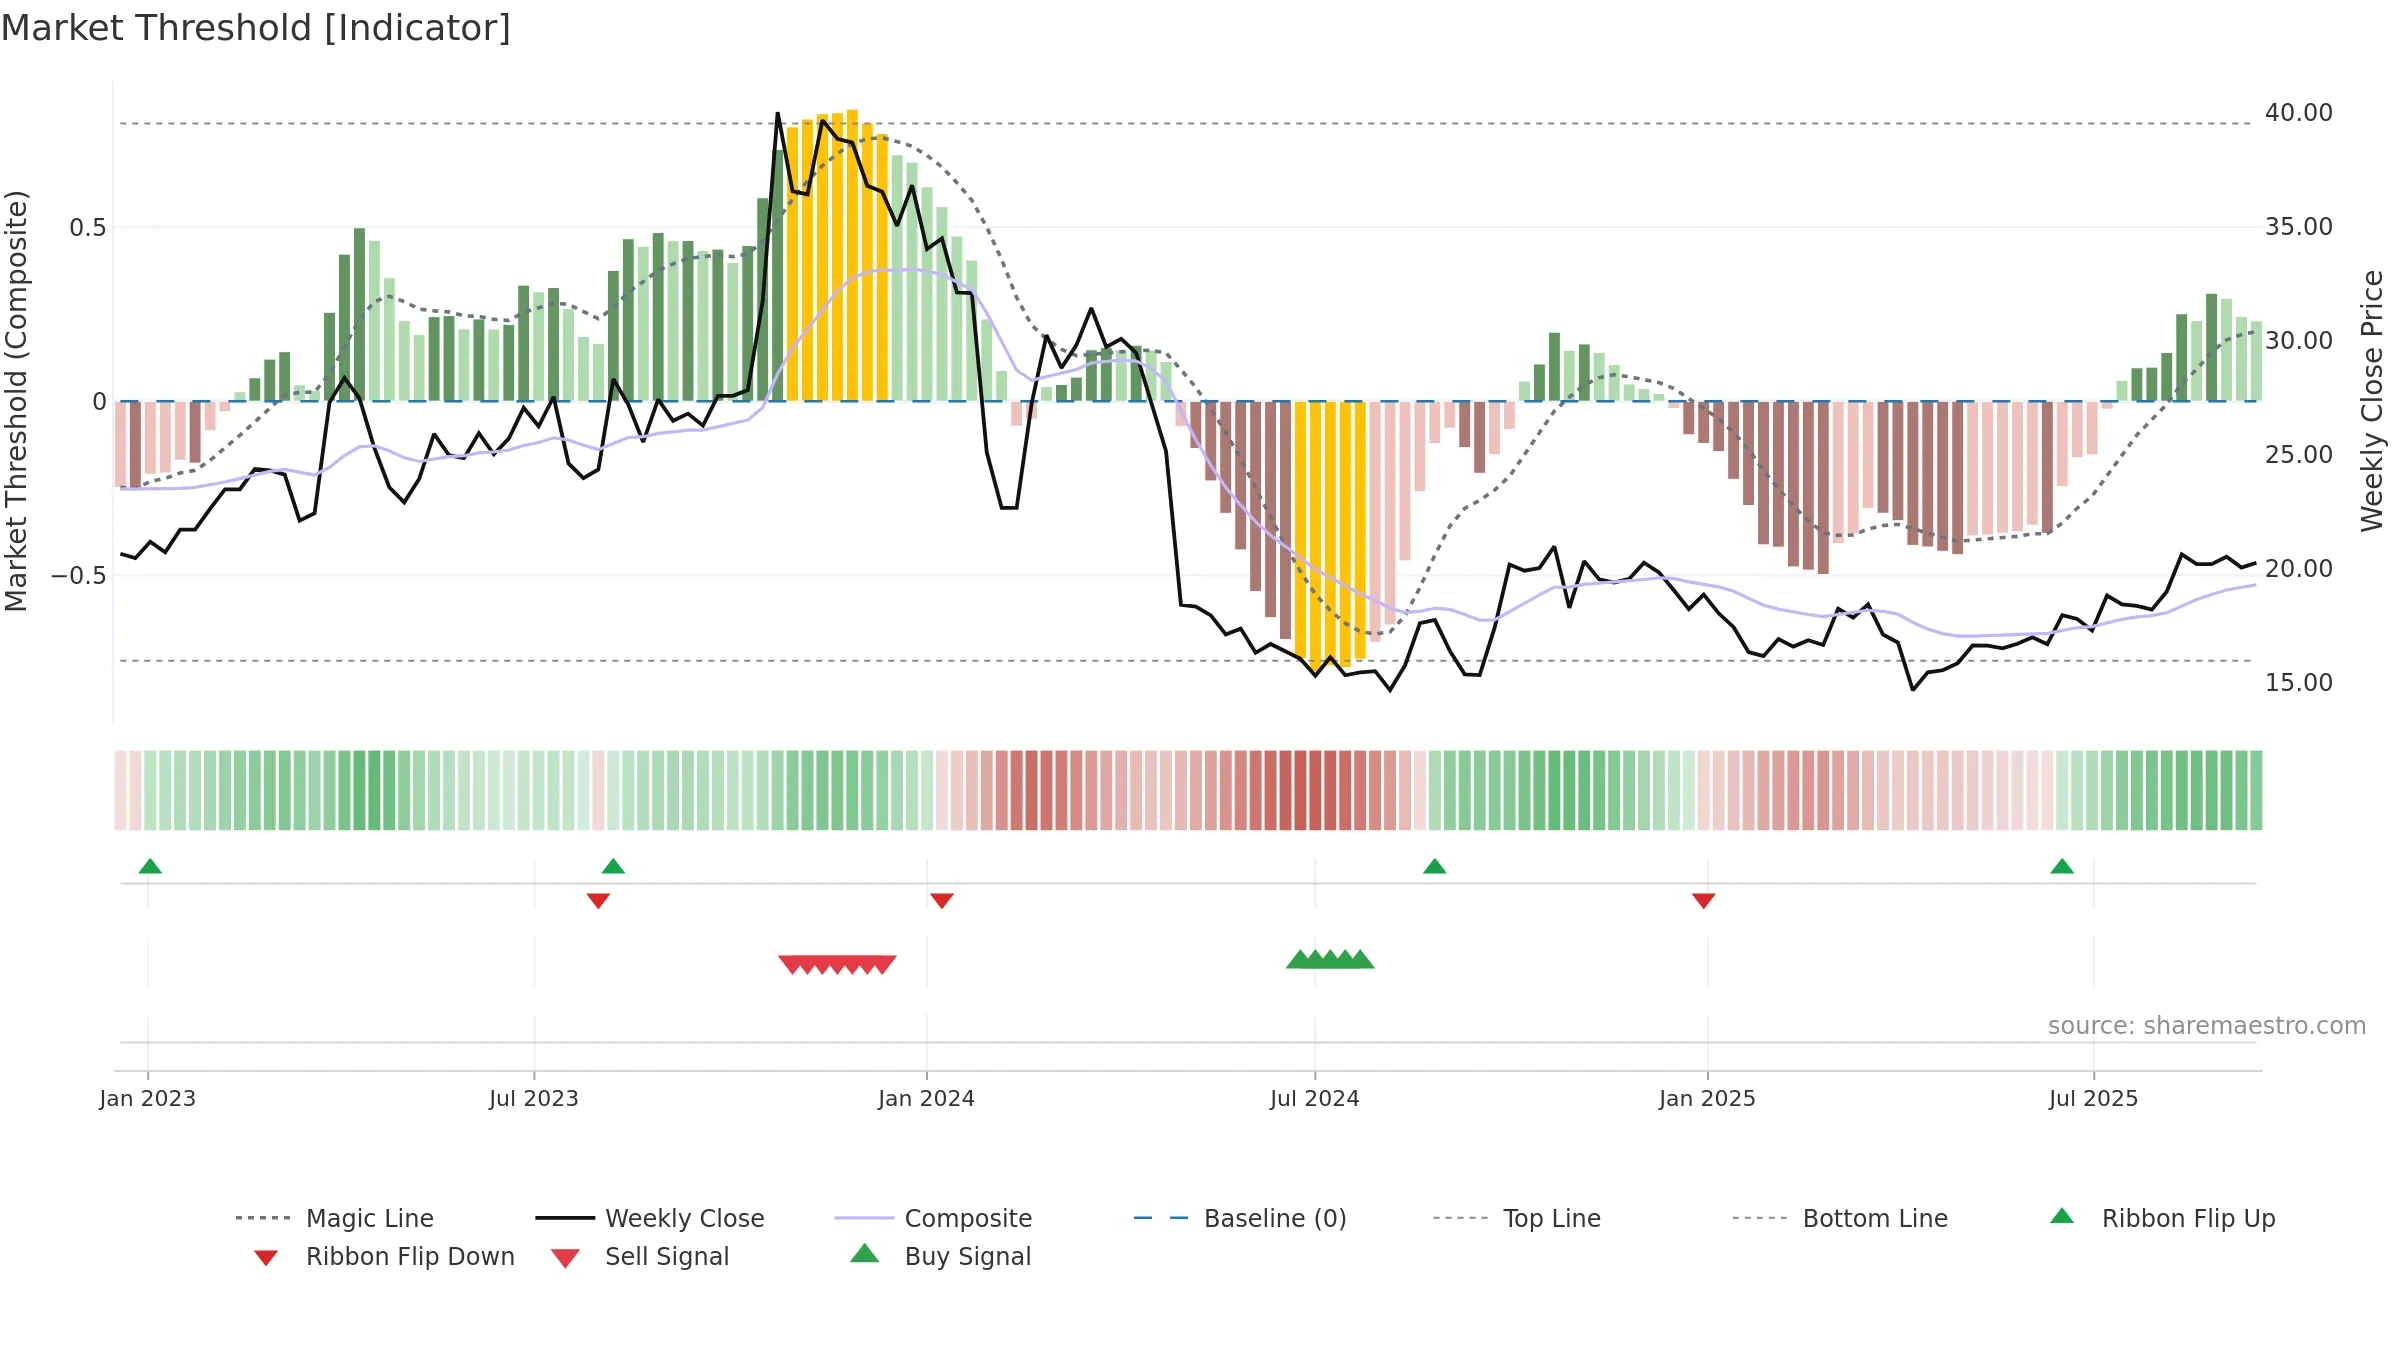Screen dimensions: 2400x1350
Task: Toggle the Magic Line legend entry
Action: pyautogui.click(x=335, y=1218)
